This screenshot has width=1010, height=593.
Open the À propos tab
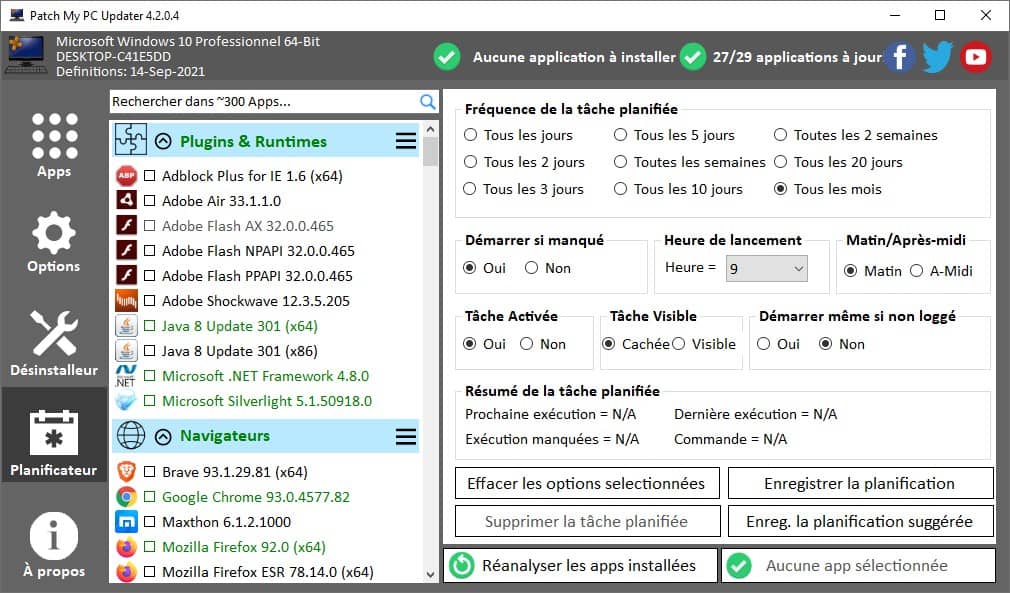[54, 545]
